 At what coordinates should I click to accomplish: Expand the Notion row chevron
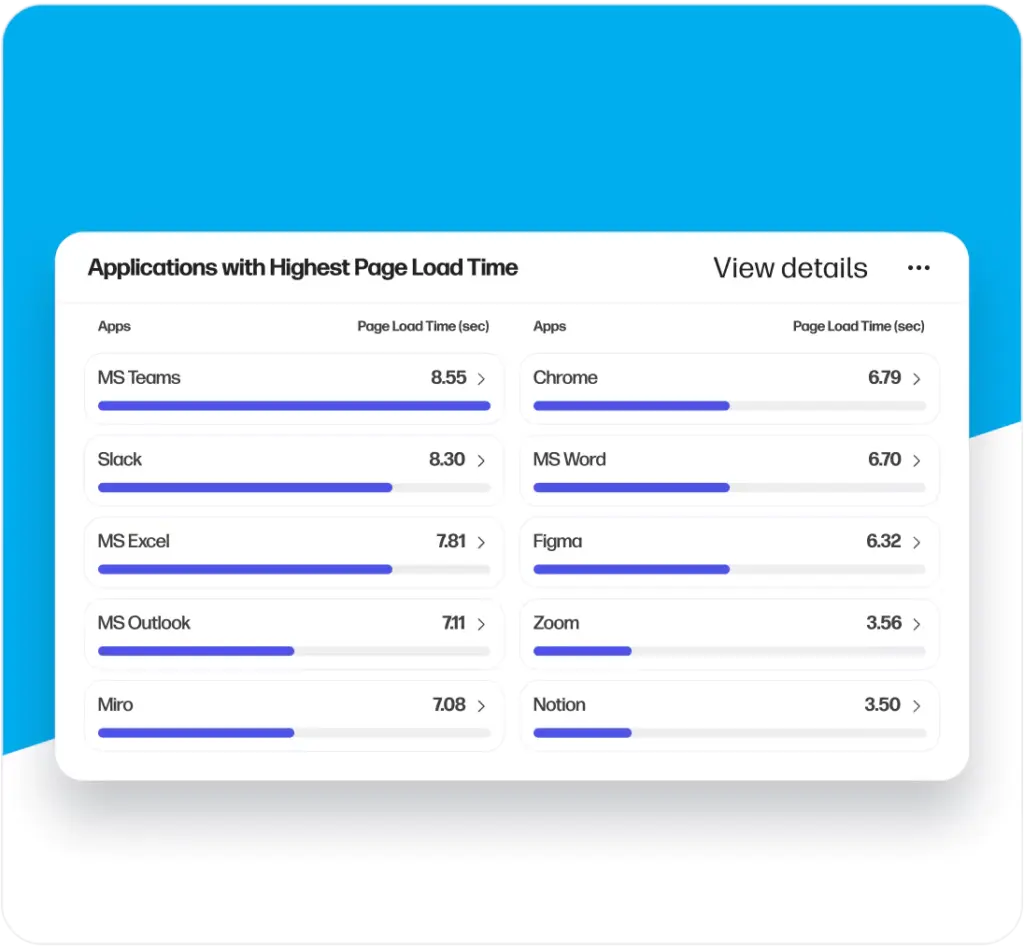917,705
